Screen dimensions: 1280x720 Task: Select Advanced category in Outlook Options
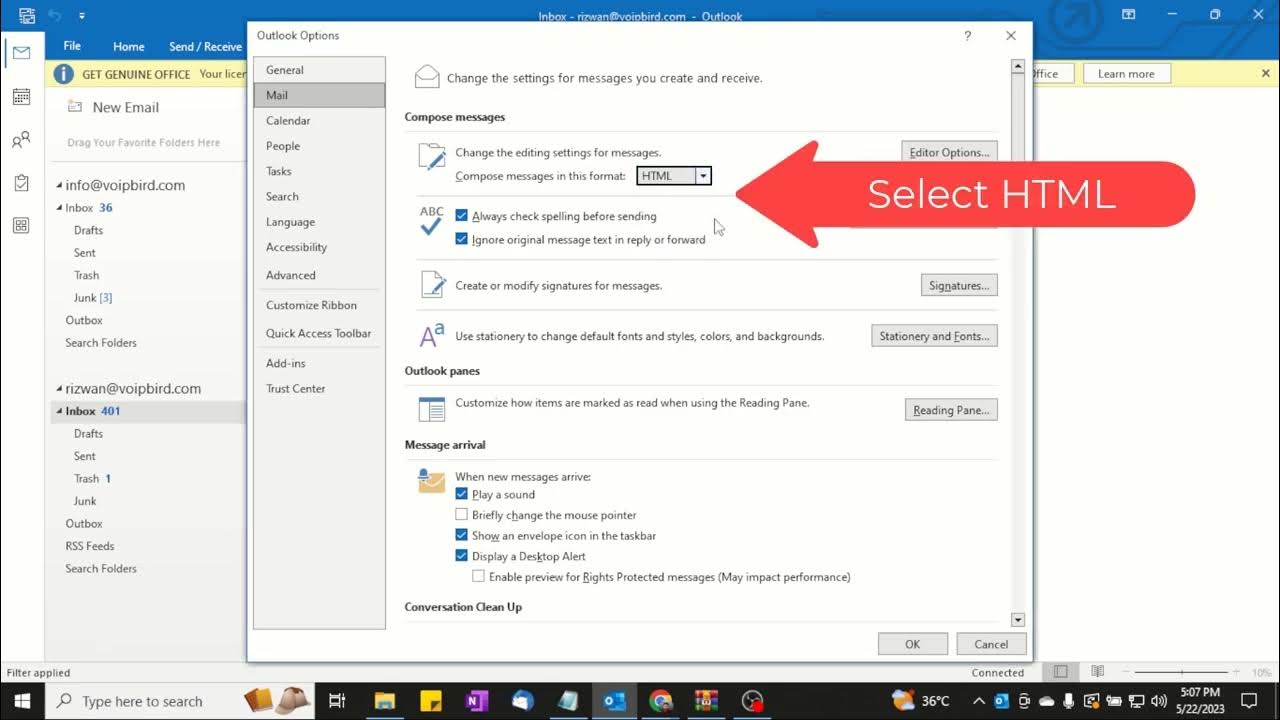coord(319,275)
